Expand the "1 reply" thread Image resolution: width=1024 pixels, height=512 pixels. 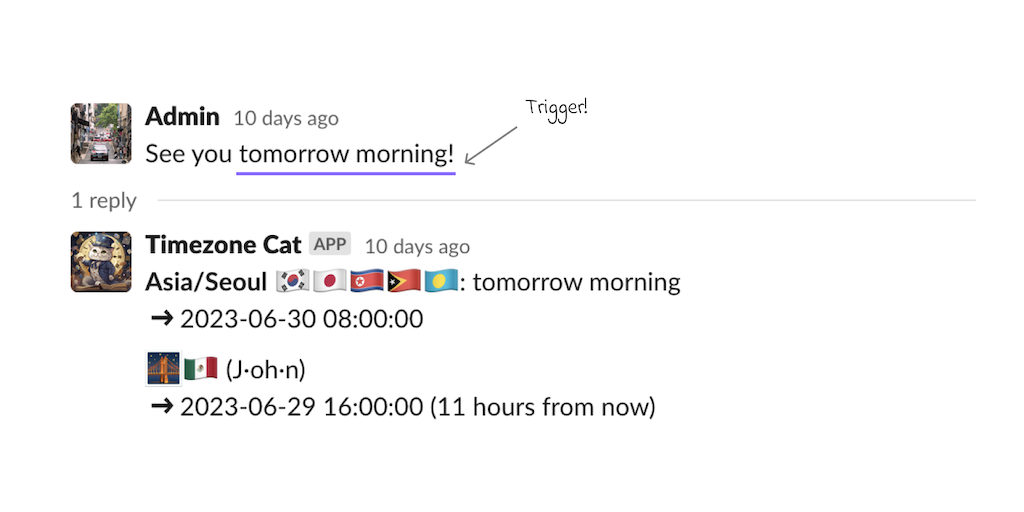(x=104, y=201)
